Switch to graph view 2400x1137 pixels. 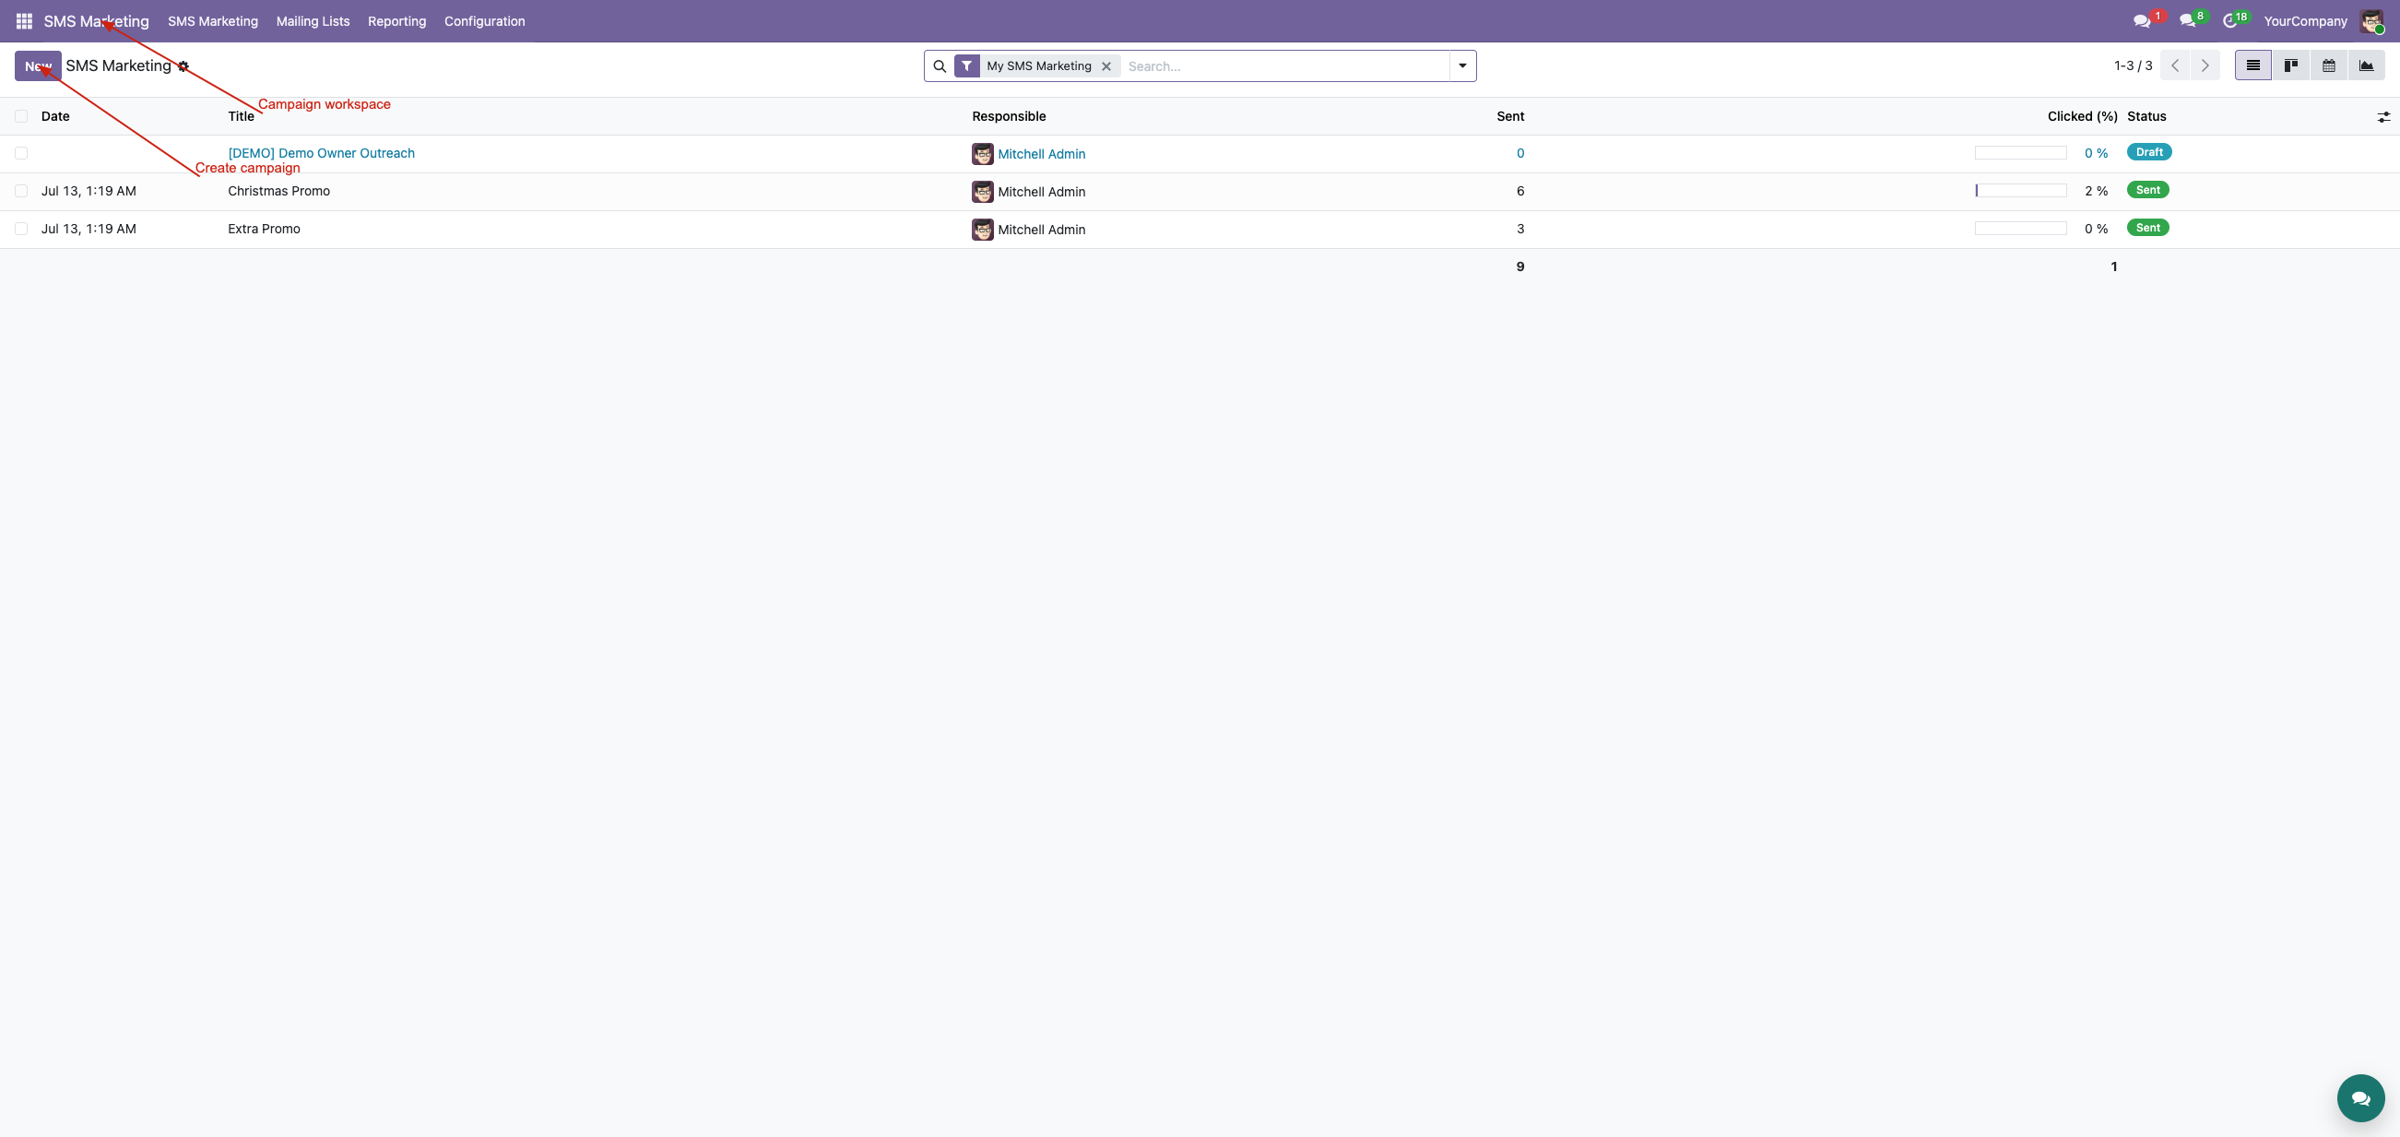click(x=2366, y=66)
